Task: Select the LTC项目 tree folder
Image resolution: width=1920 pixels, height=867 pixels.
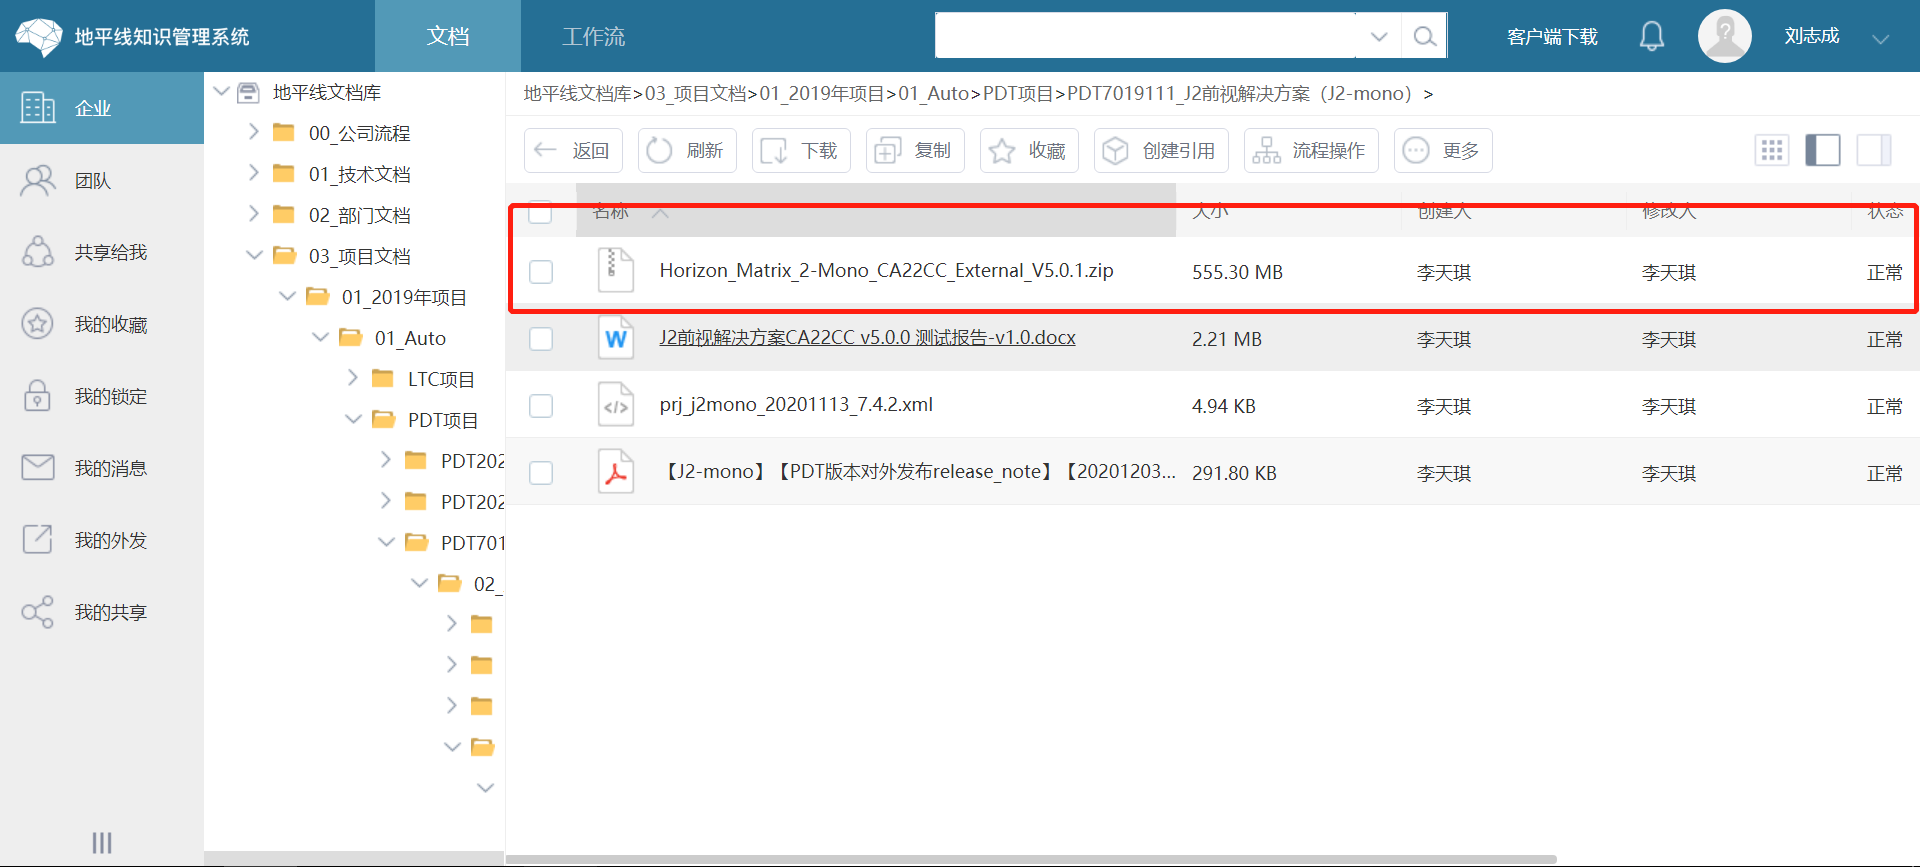Action: pos(441,379)
